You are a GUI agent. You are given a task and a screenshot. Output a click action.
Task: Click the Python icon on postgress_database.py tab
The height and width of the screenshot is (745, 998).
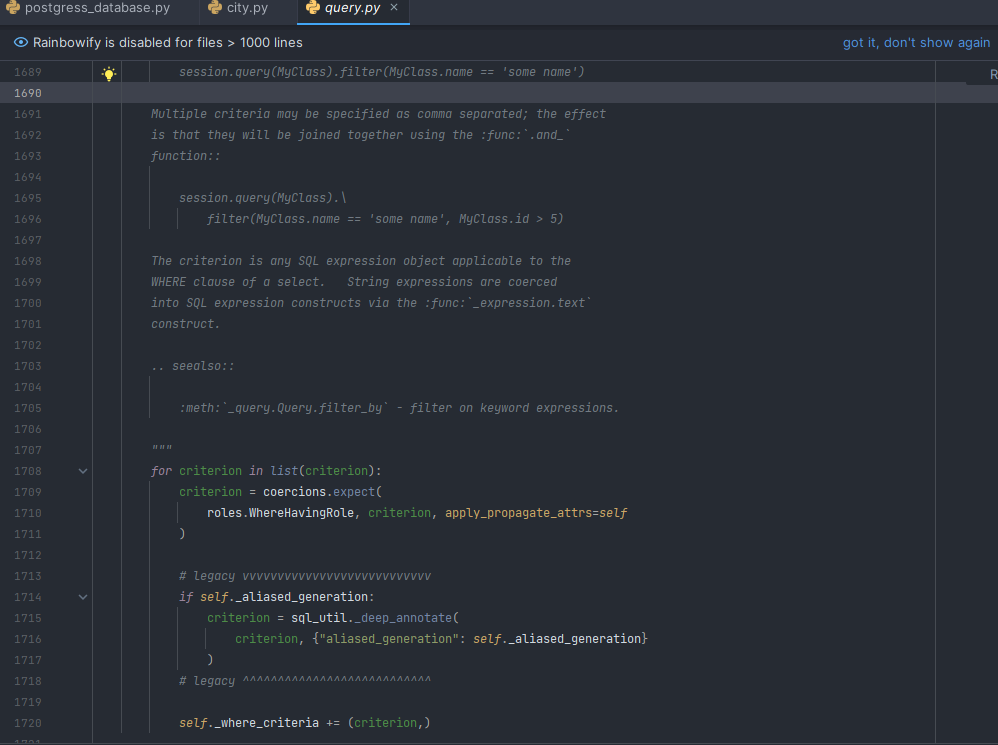tap(14, 7)
